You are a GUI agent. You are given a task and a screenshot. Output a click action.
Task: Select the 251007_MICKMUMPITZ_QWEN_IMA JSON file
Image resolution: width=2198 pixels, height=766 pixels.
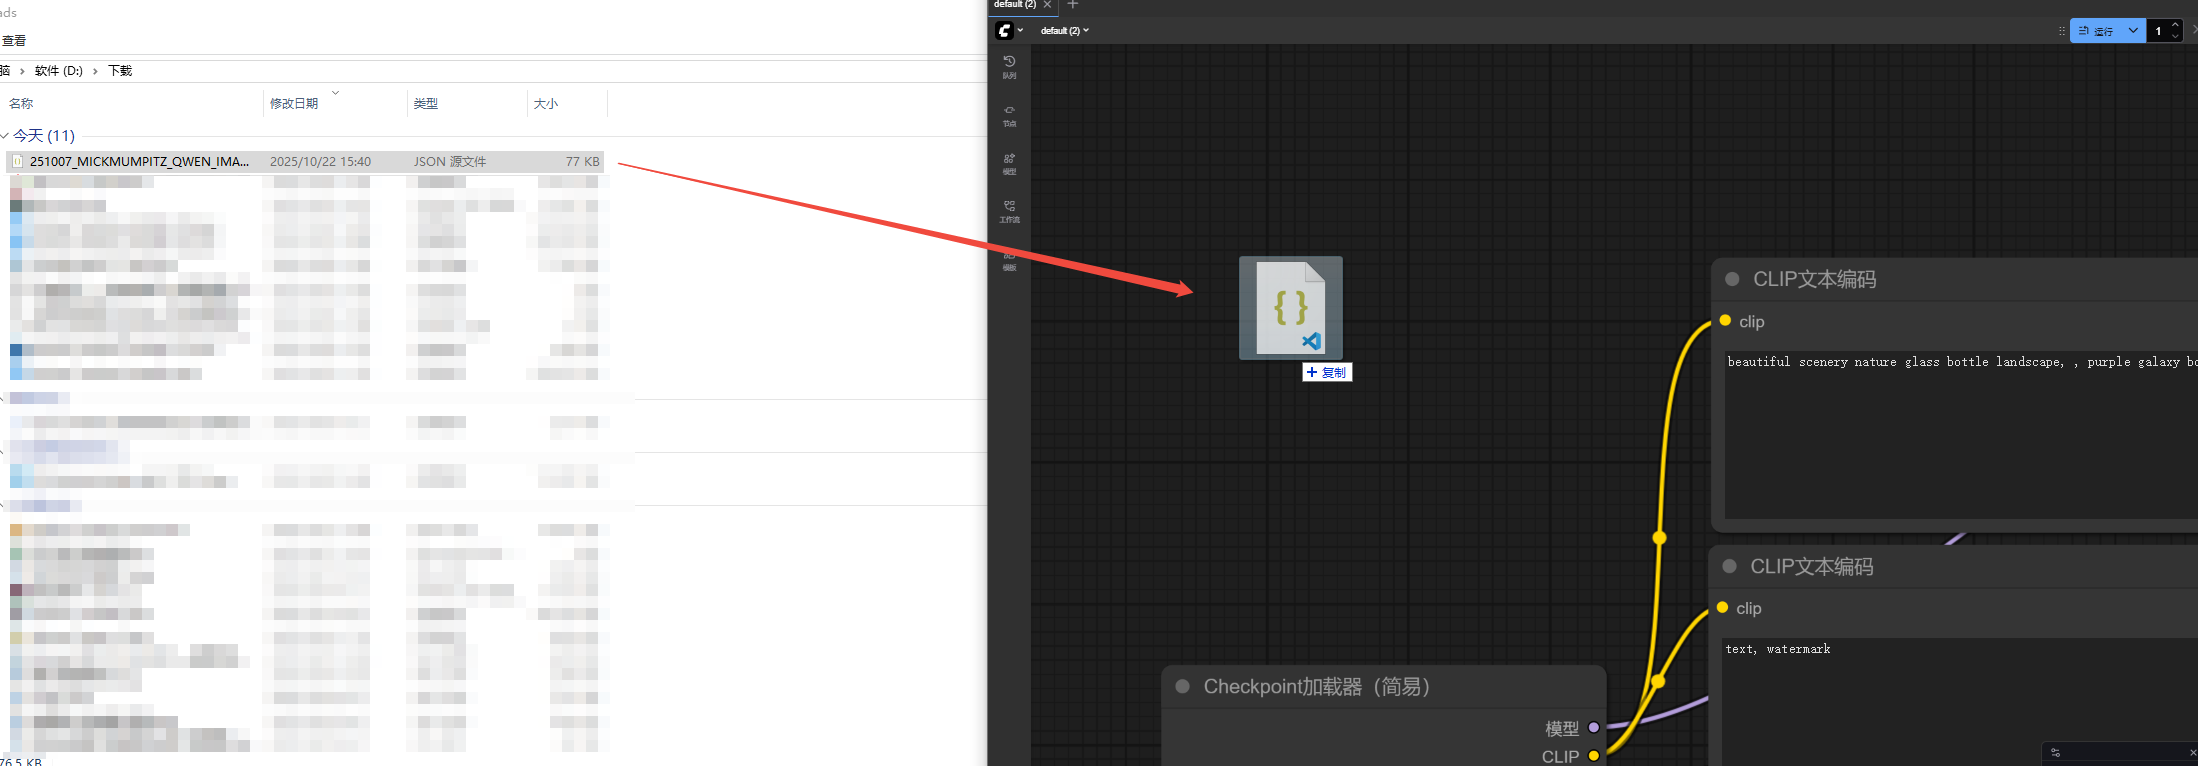(x=139, y=162)
